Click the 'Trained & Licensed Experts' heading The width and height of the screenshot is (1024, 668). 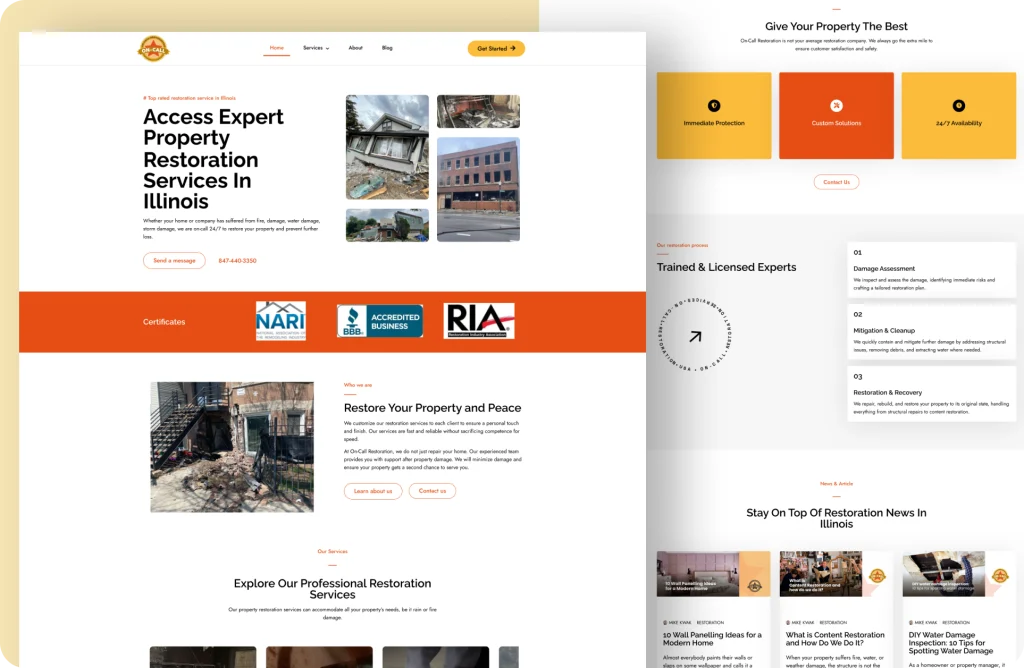pos(726,267)
